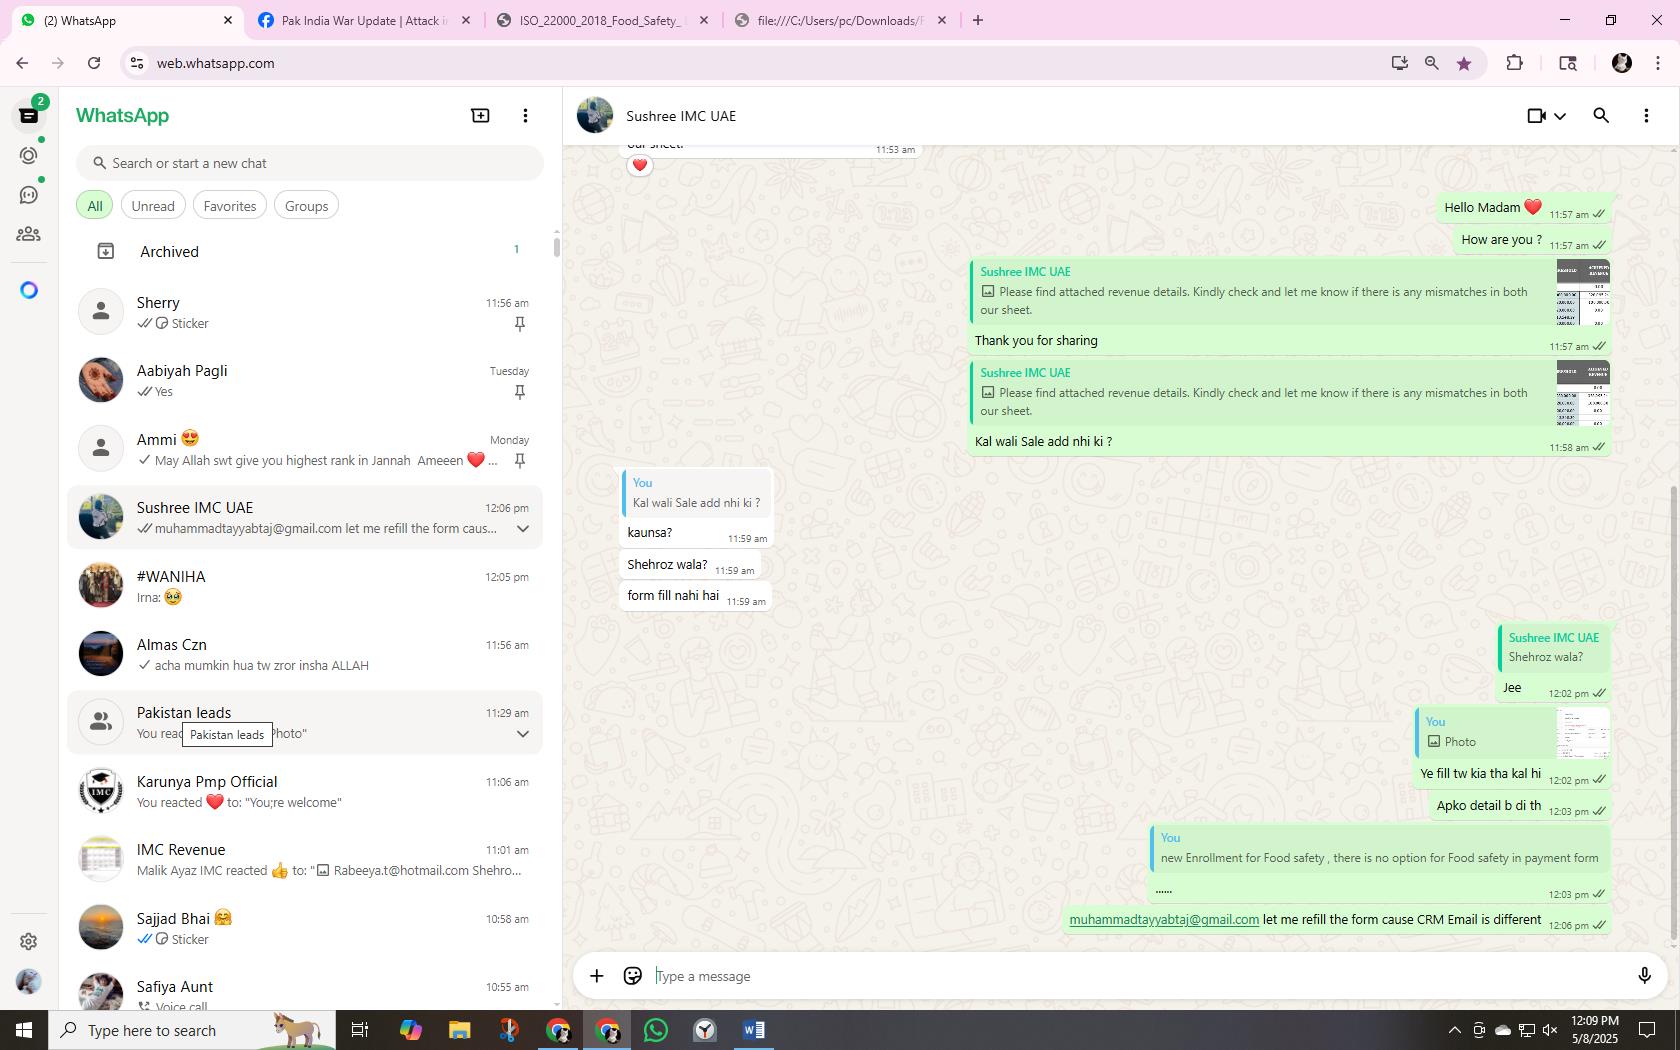Image resolution: width=1680 pixels, height=1050 pixels.
Task: Open File Explorer from the taskbar
Action: tap(459, 1030)
